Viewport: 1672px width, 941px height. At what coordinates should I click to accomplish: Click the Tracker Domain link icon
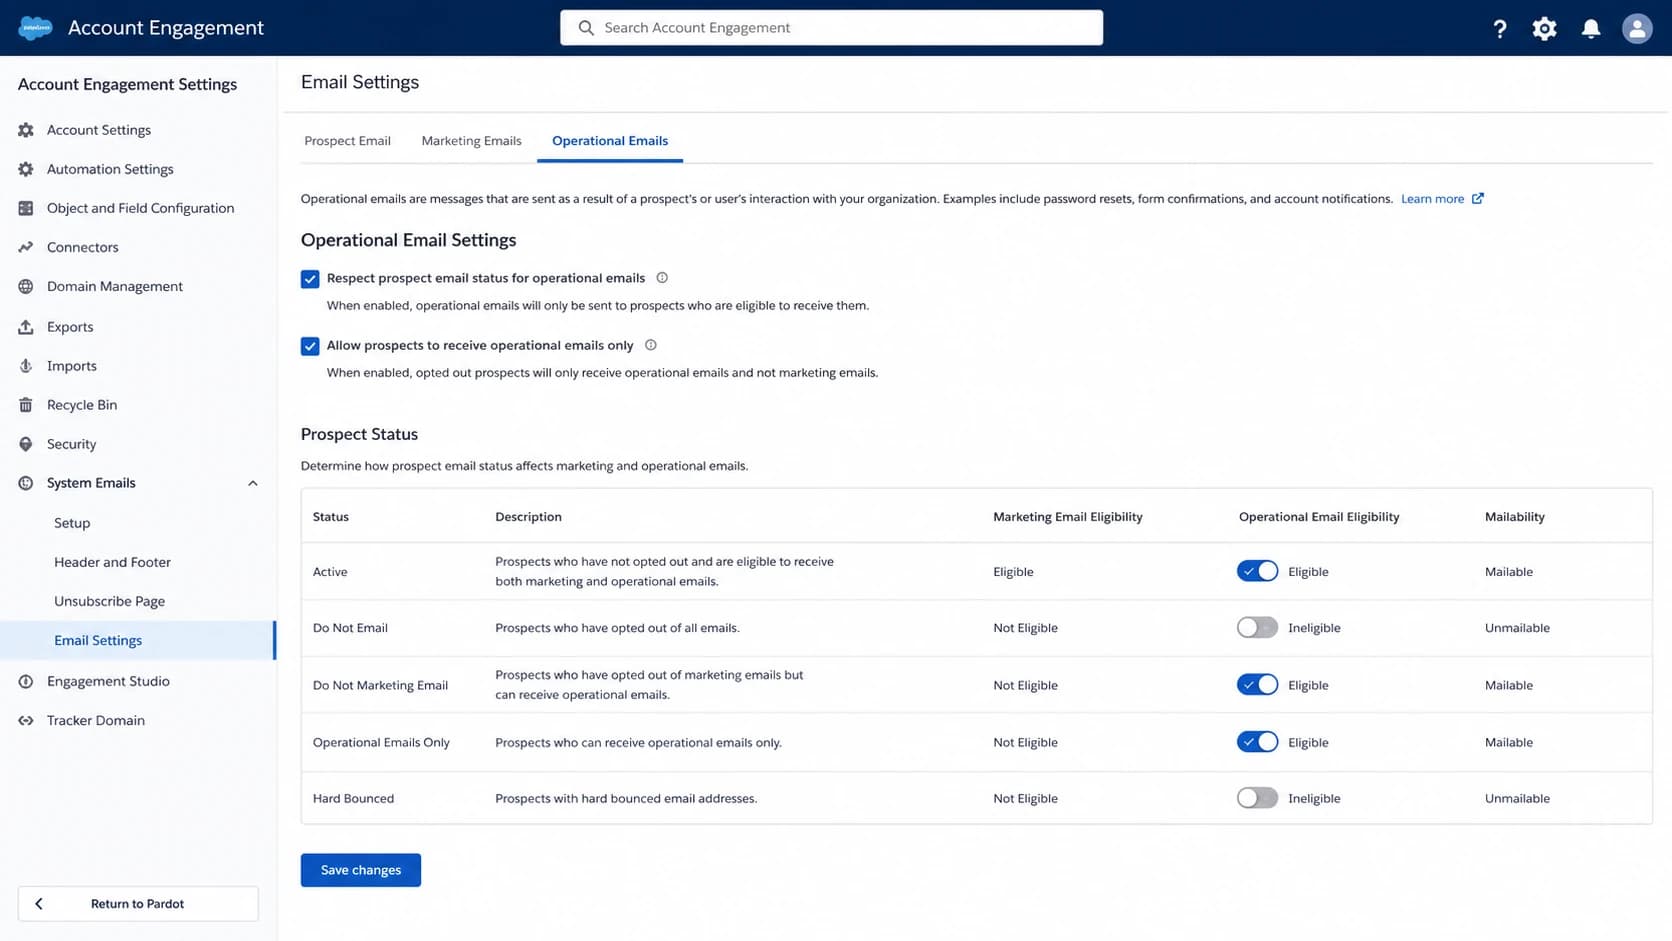coord(26,720)
